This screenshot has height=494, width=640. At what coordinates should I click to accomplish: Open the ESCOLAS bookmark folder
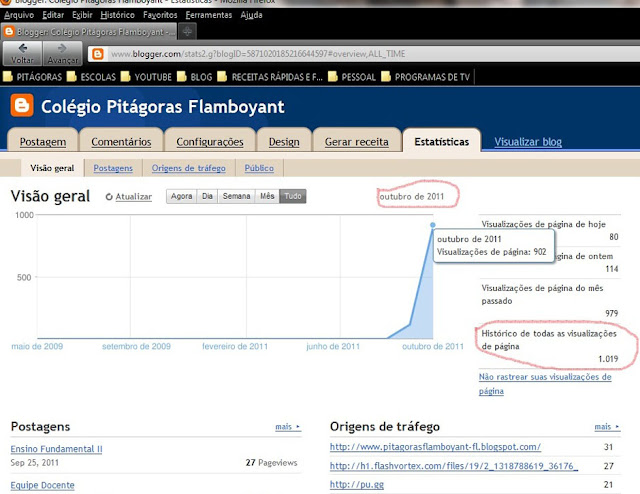coord(91,77)
